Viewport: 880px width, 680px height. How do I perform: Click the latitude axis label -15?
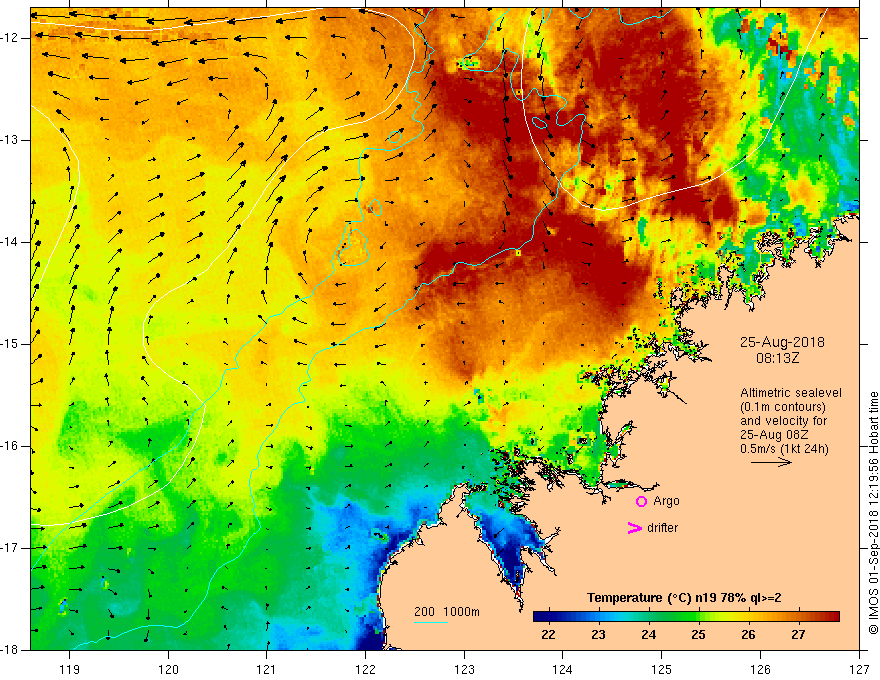coord(10,344)
